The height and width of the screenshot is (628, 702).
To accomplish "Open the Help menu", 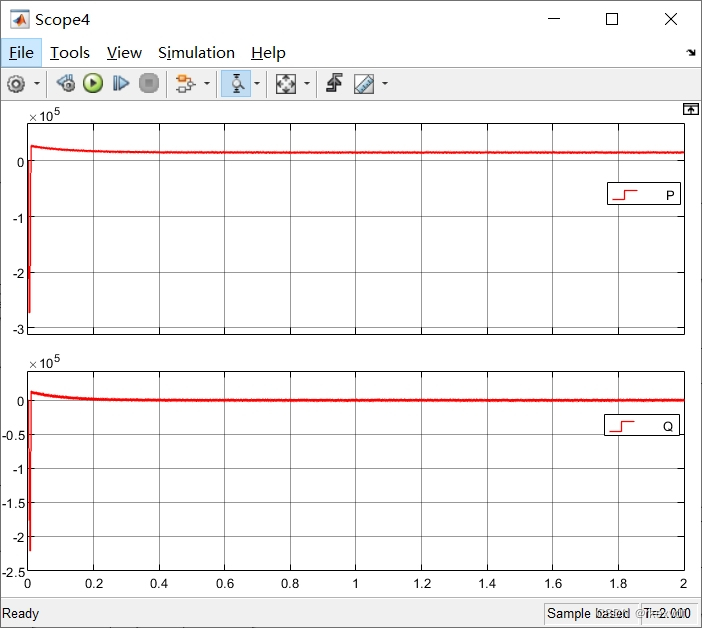I will pyautogui.click(x=268, y=53).
